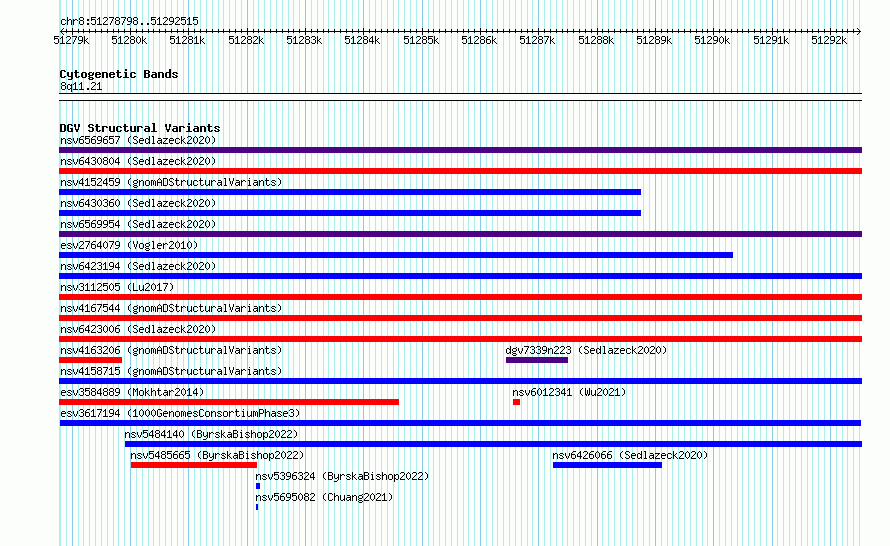This screenshot has width=890, height=546.
Task: Click nsv4167544 (gnomADStructuralVariants) label
Action: [x=171, y=308]
